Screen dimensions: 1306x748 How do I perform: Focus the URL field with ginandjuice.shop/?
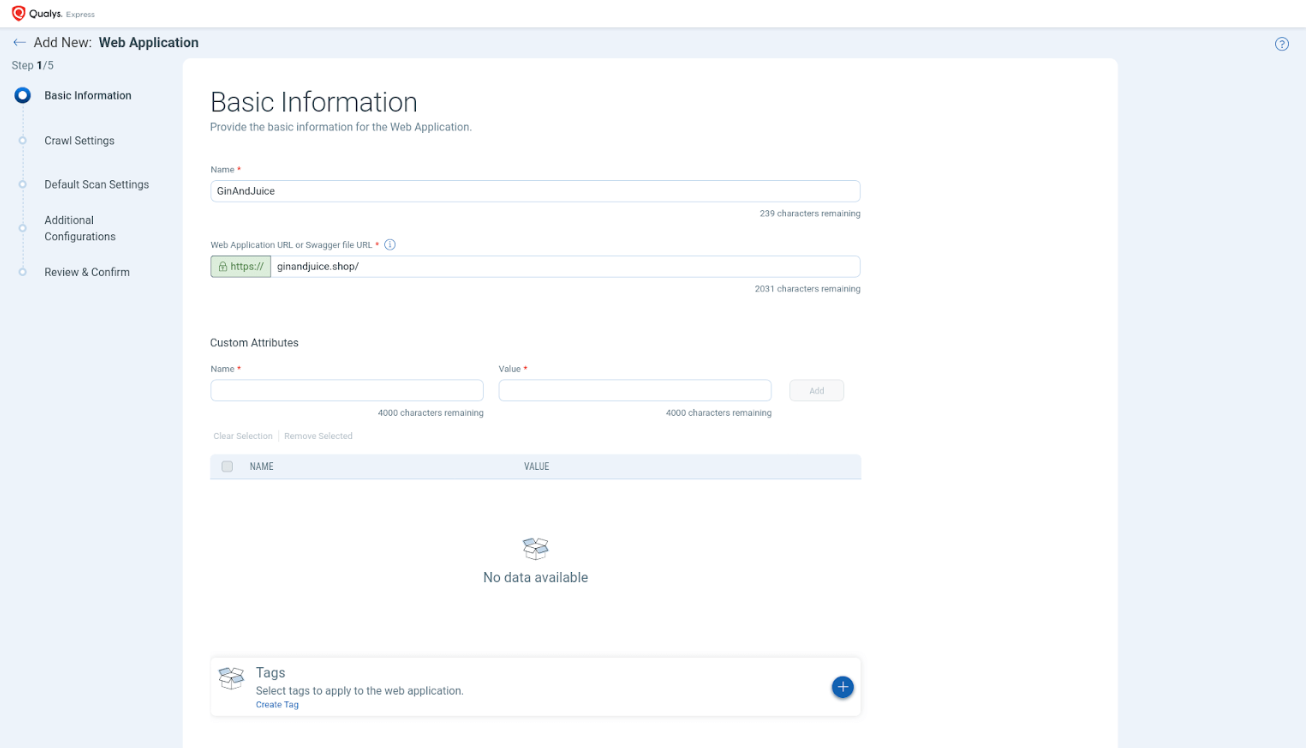(x=566, y=267)
